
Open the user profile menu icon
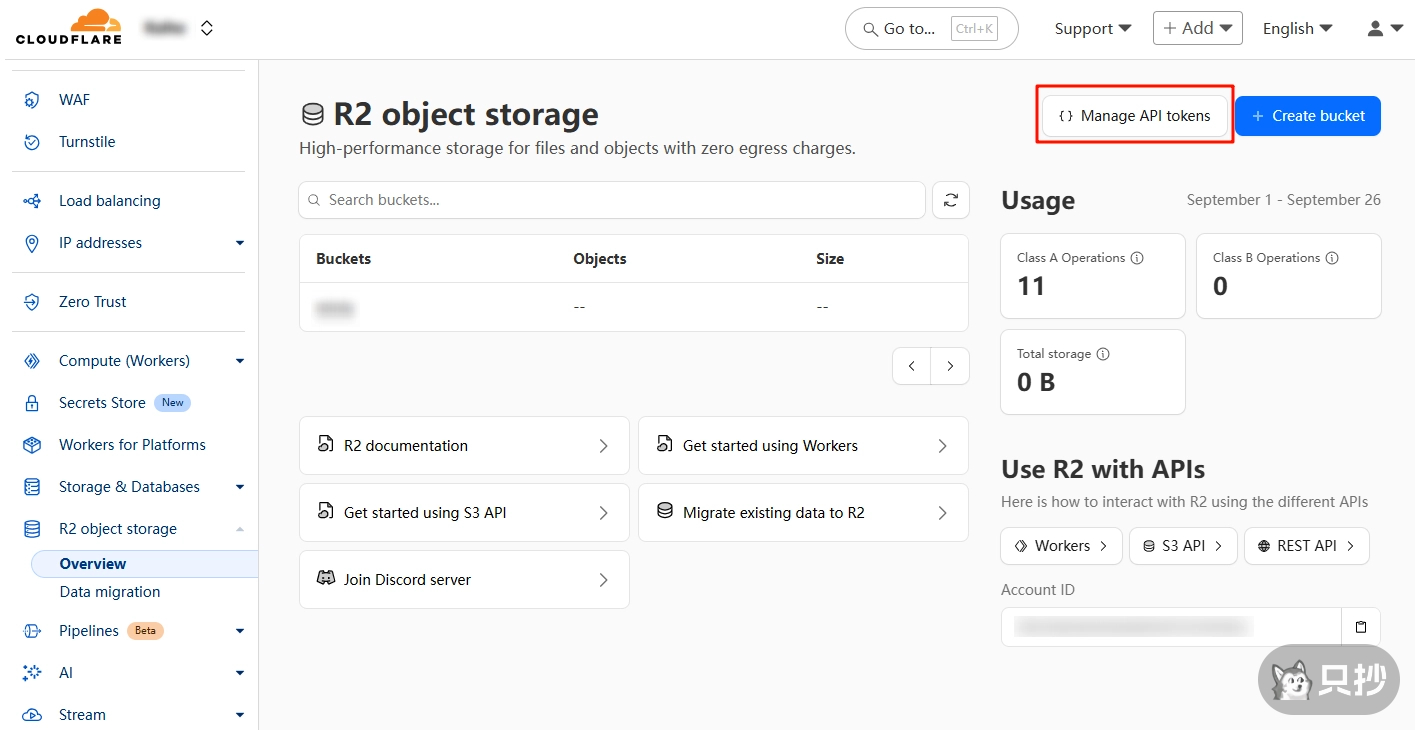tap(1385, 29)
